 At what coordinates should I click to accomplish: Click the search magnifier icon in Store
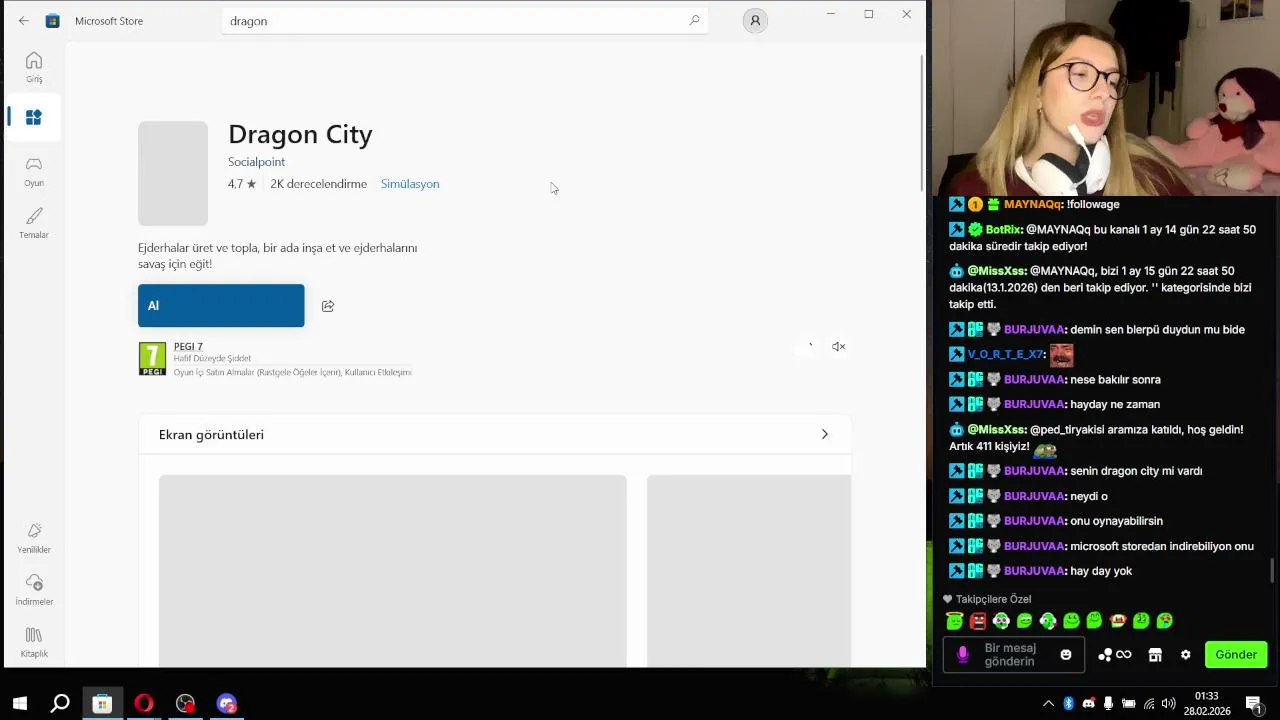[694, 20]
